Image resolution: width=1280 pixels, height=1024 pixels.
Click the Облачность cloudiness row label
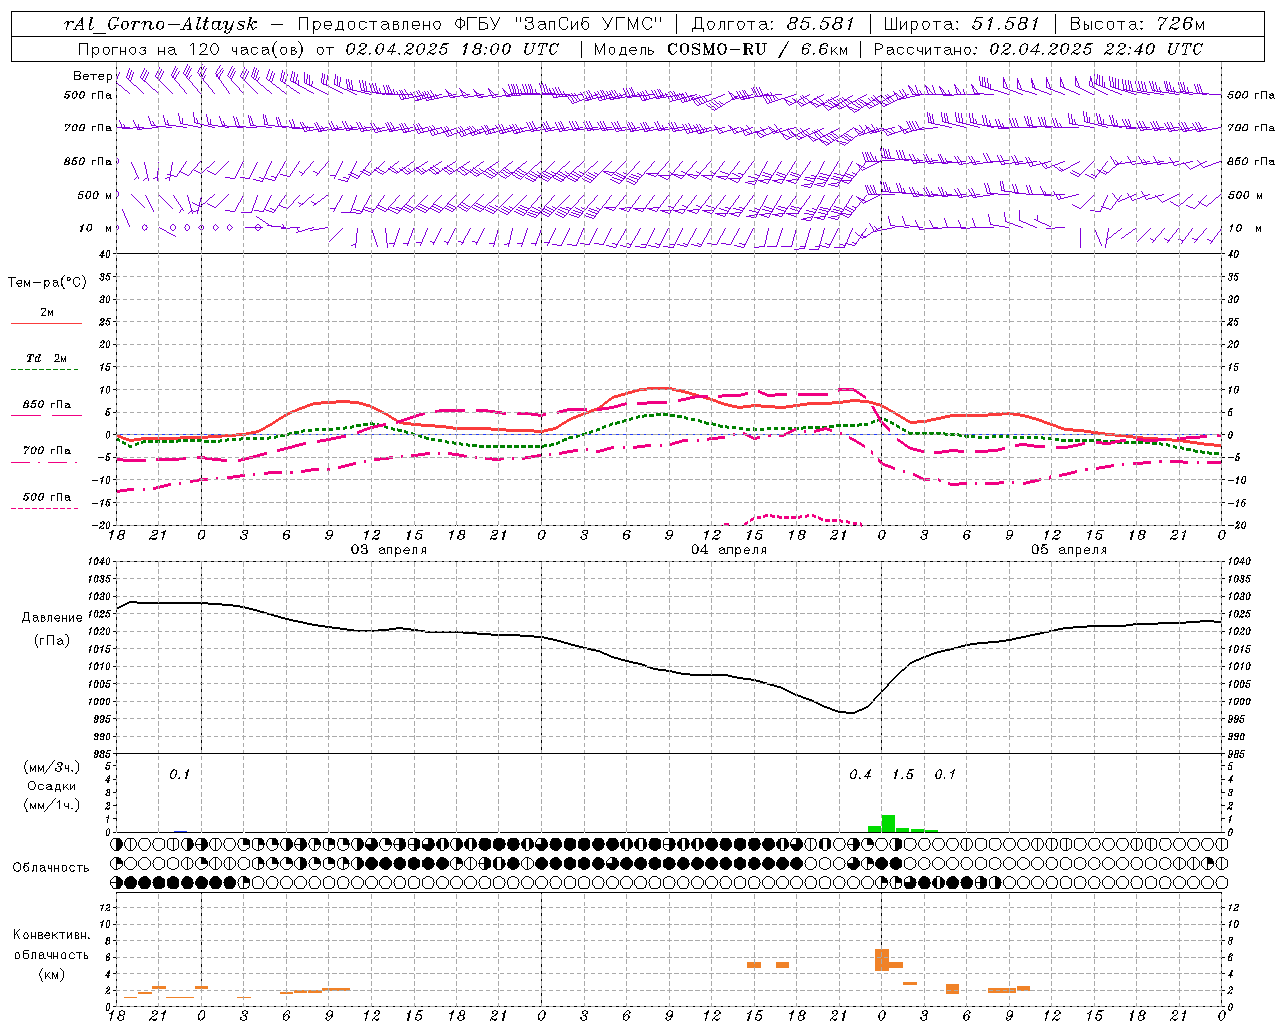pos(51,867)
